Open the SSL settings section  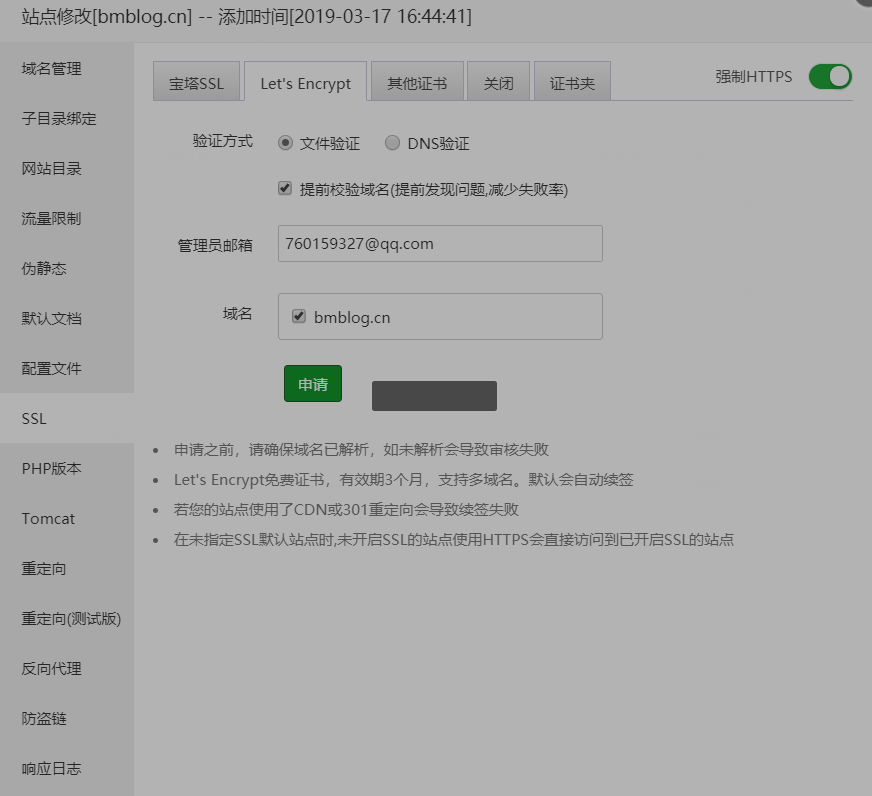[x=33, y=418]
